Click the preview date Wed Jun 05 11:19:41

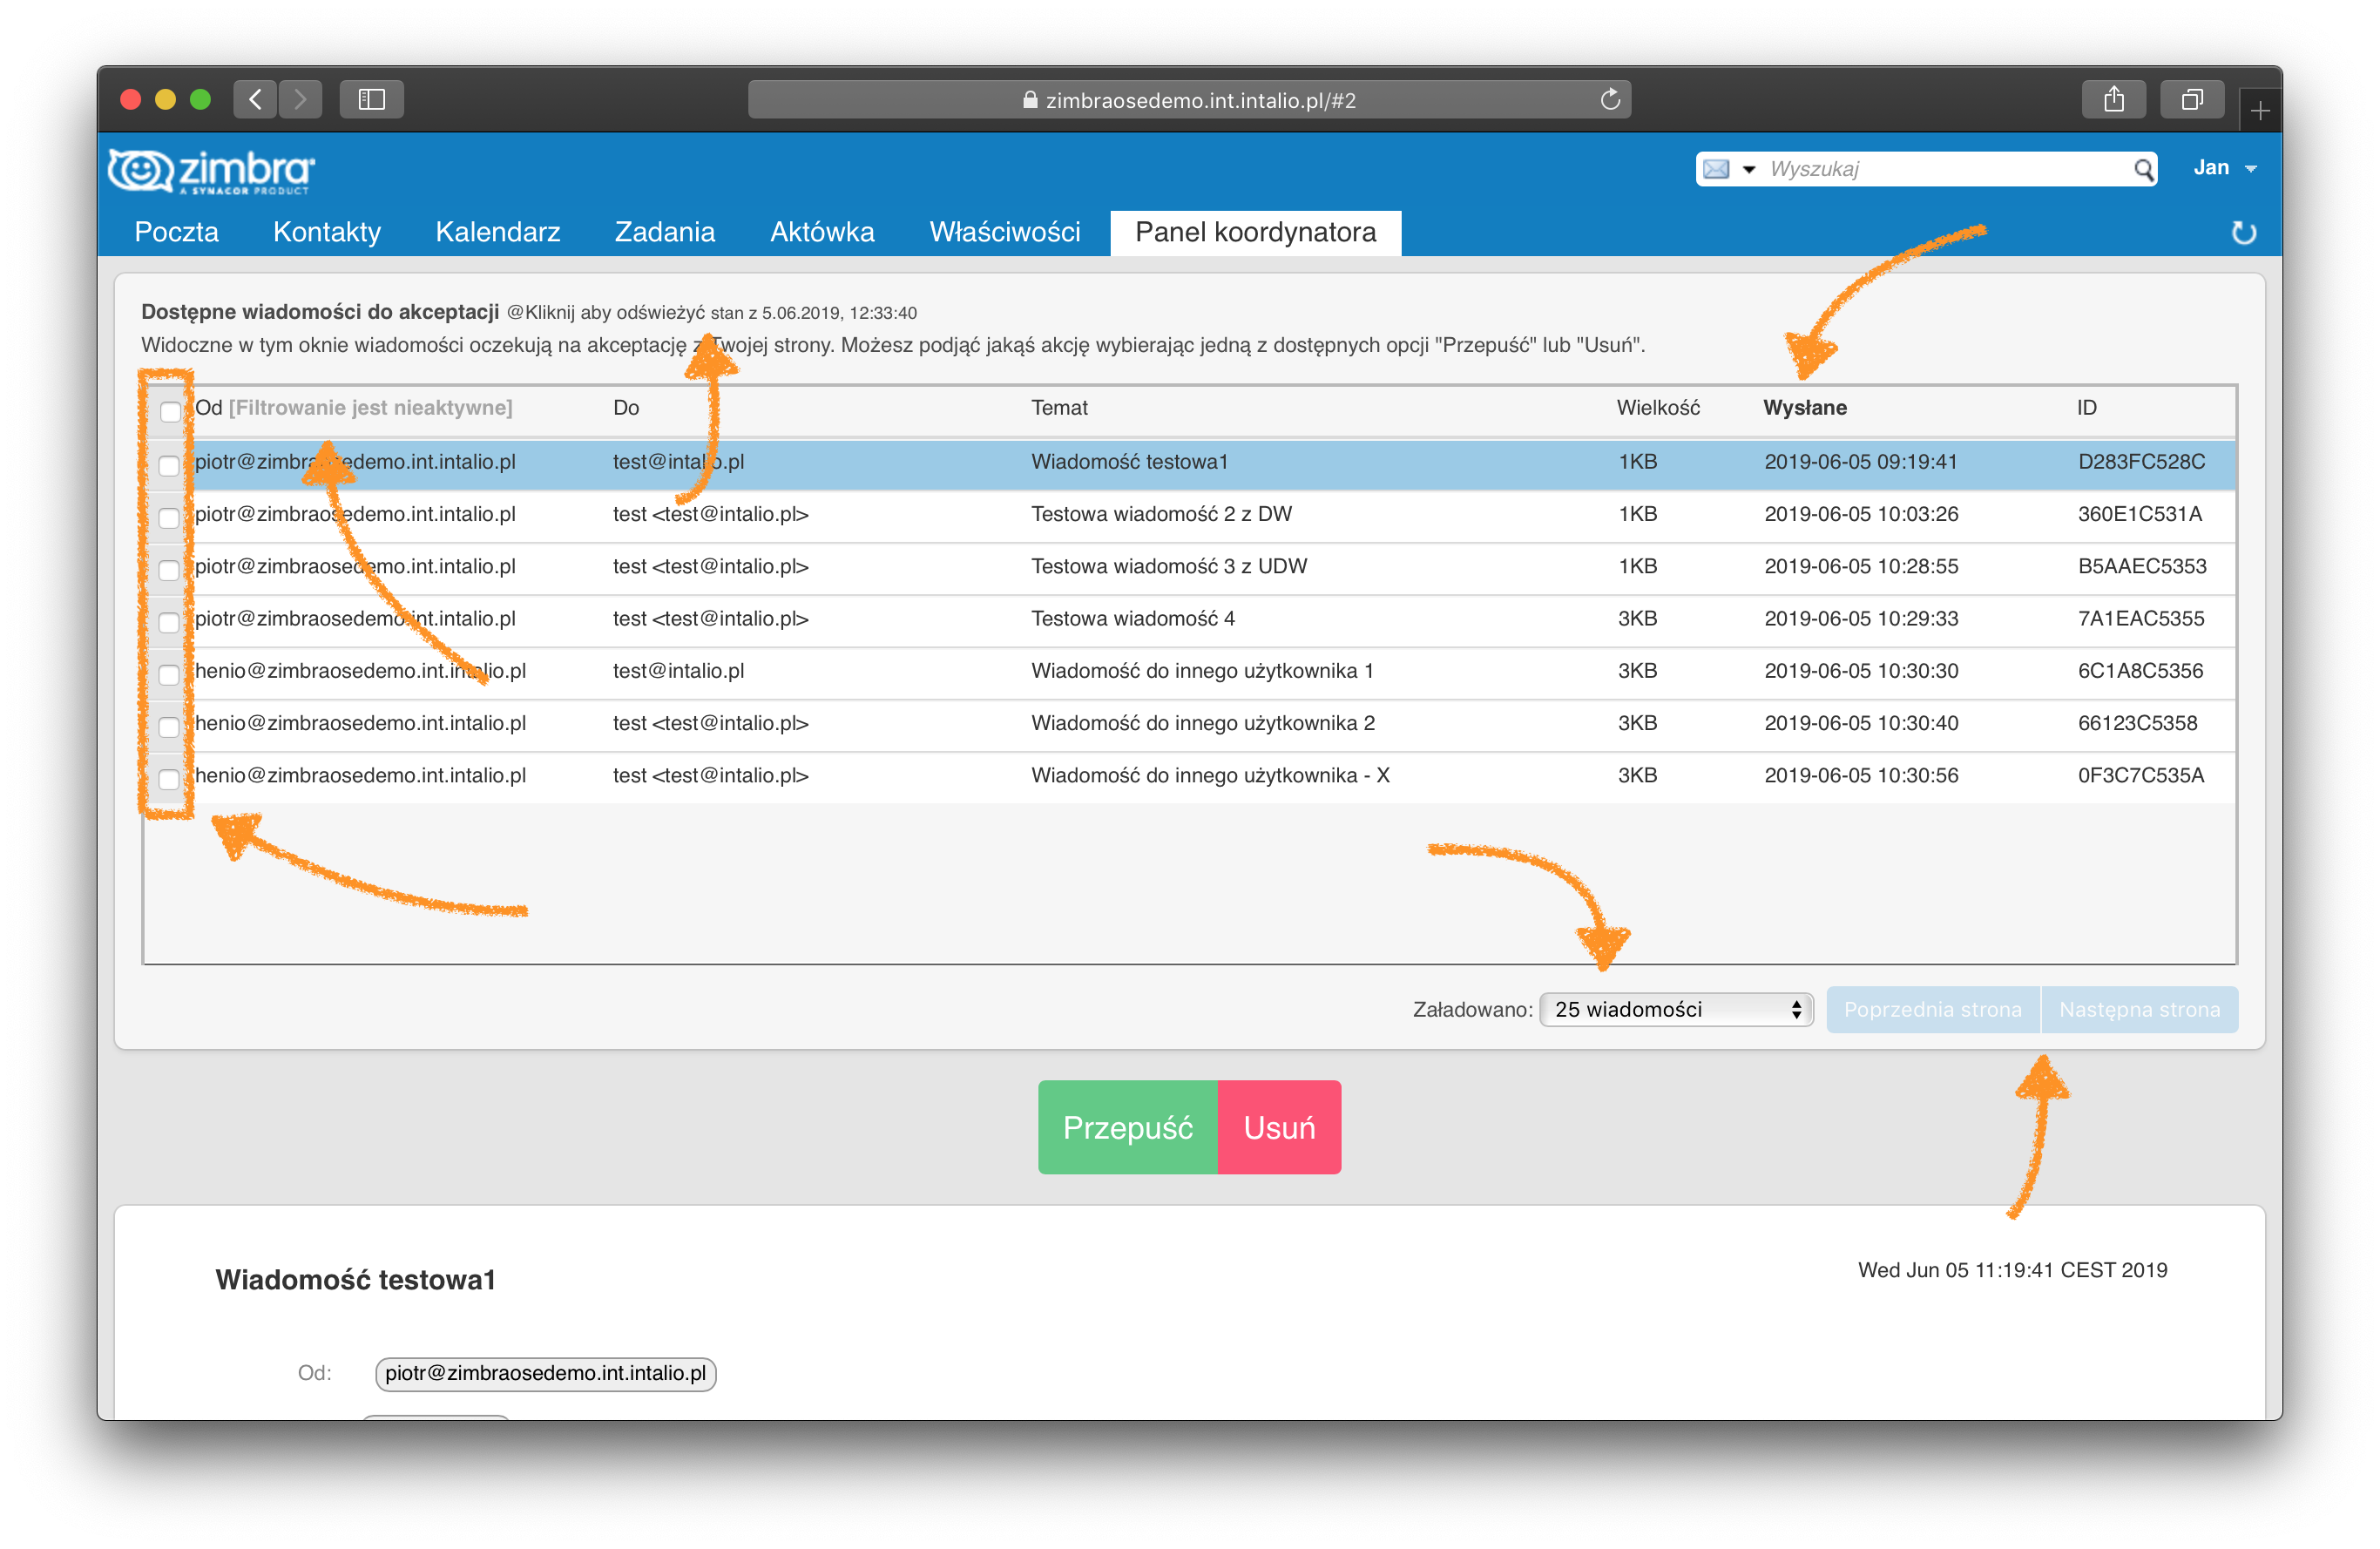point(2012,1270)
